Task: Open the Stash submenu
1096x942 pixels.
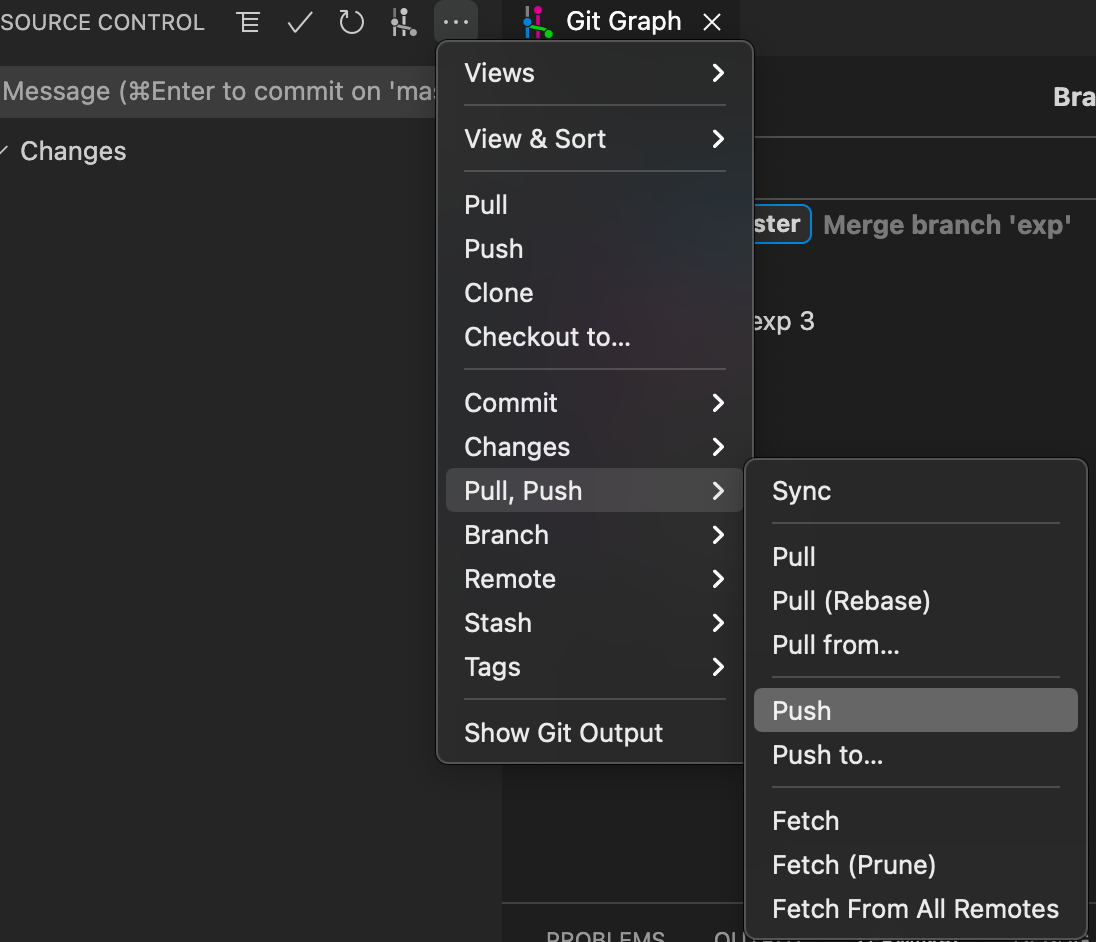Action: [x=594, y=623]
